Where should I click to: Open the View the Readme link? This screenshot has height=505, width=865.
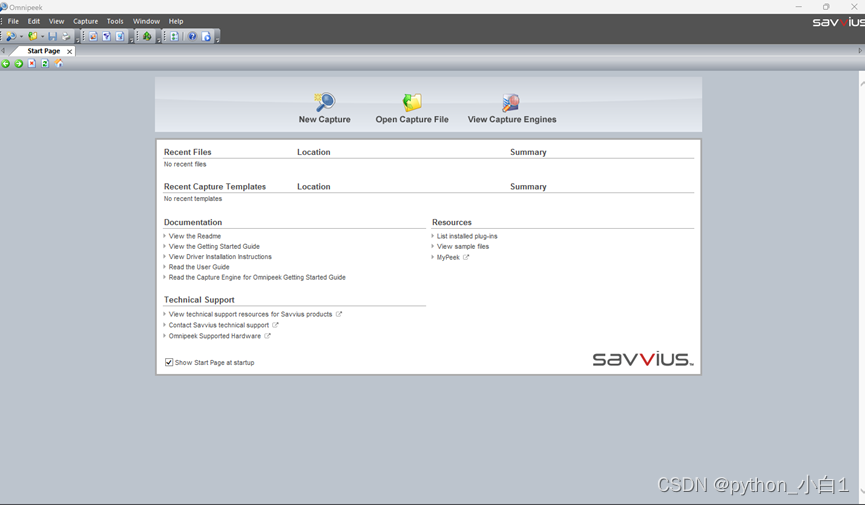(x=195, y=236)
